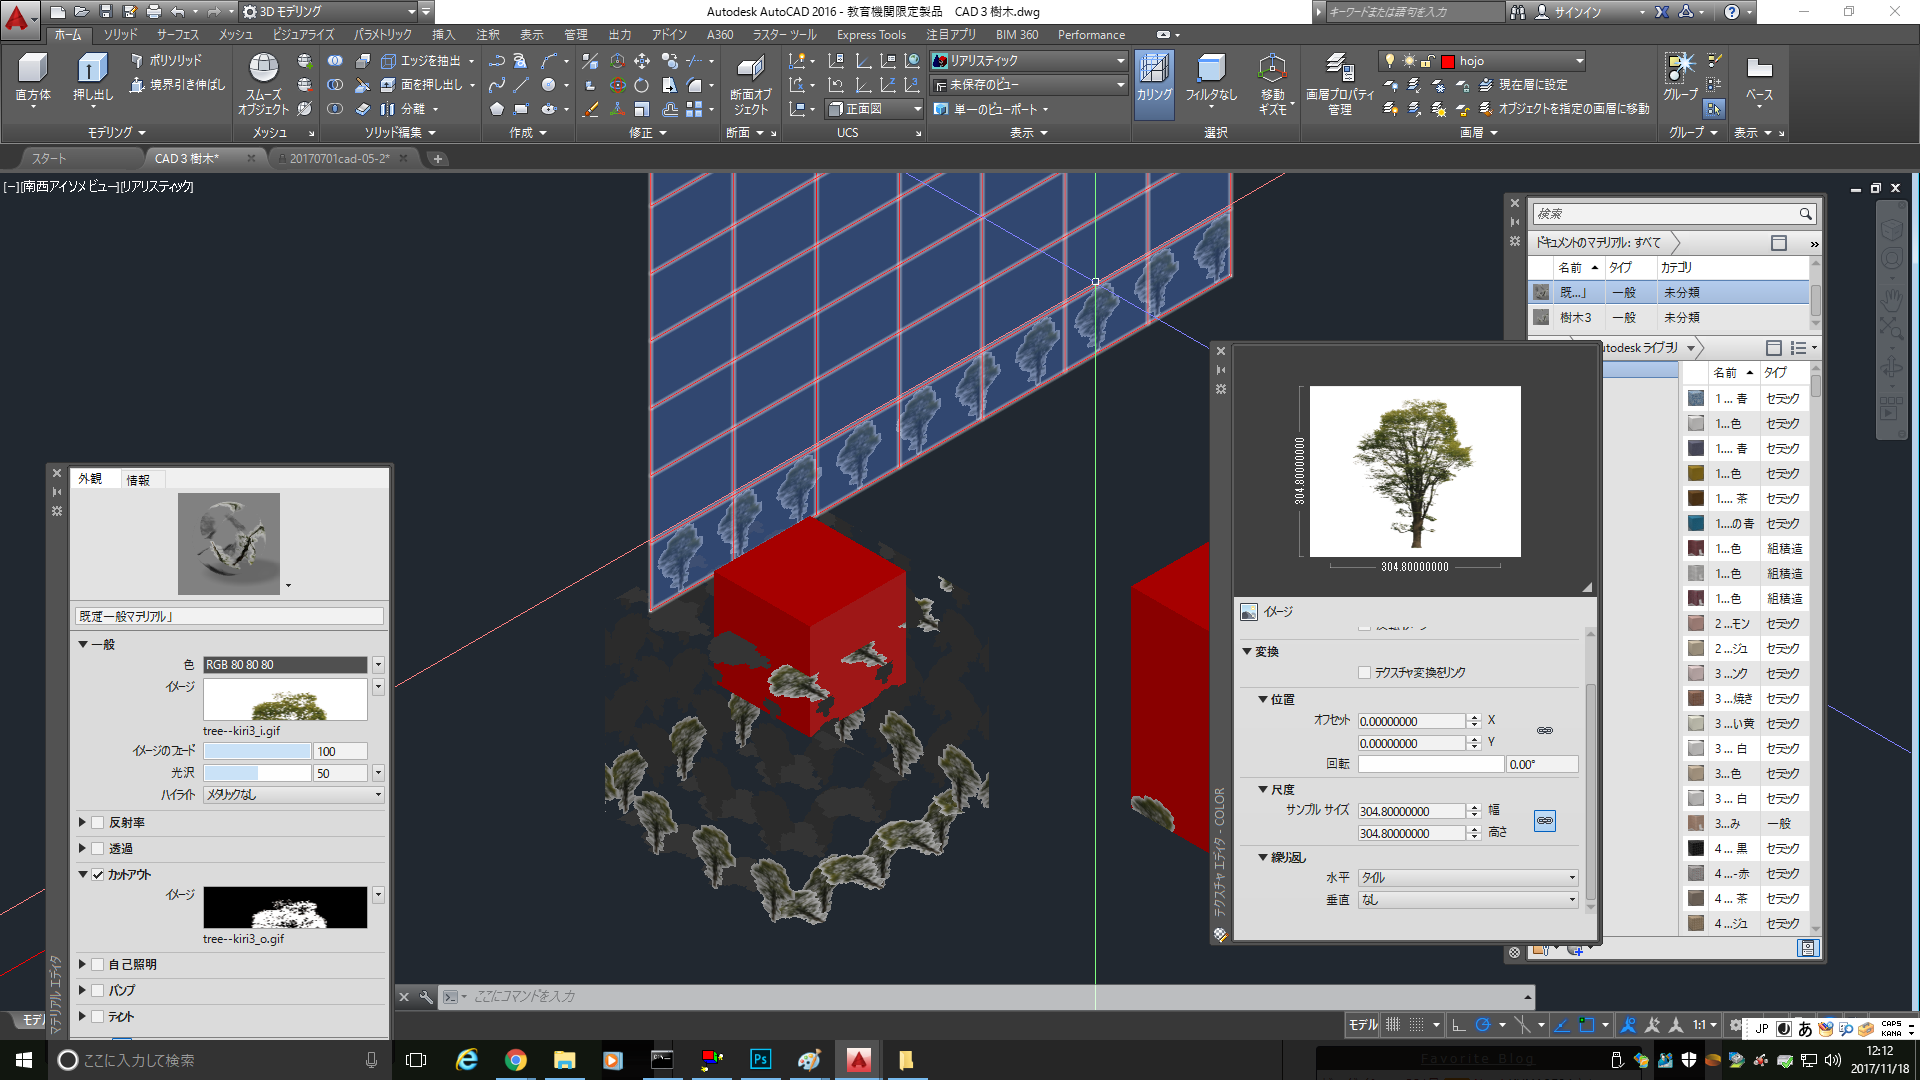Switch to the 情報 tab

coord(138,480)
